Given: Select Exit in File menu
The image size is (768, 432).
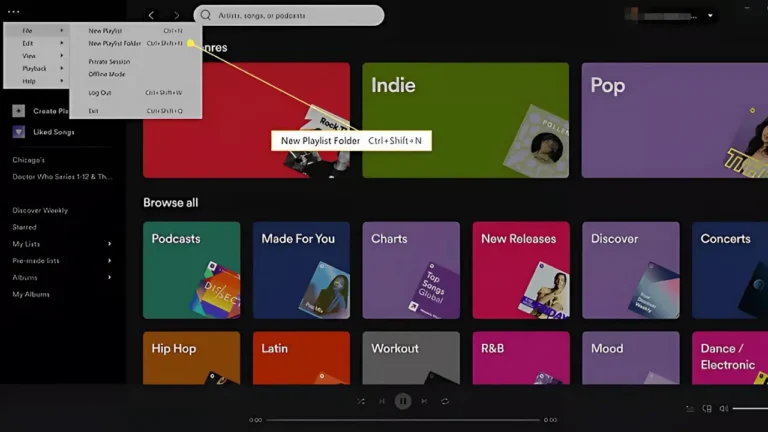Looking at the screenshot, I should pos(136,111).
